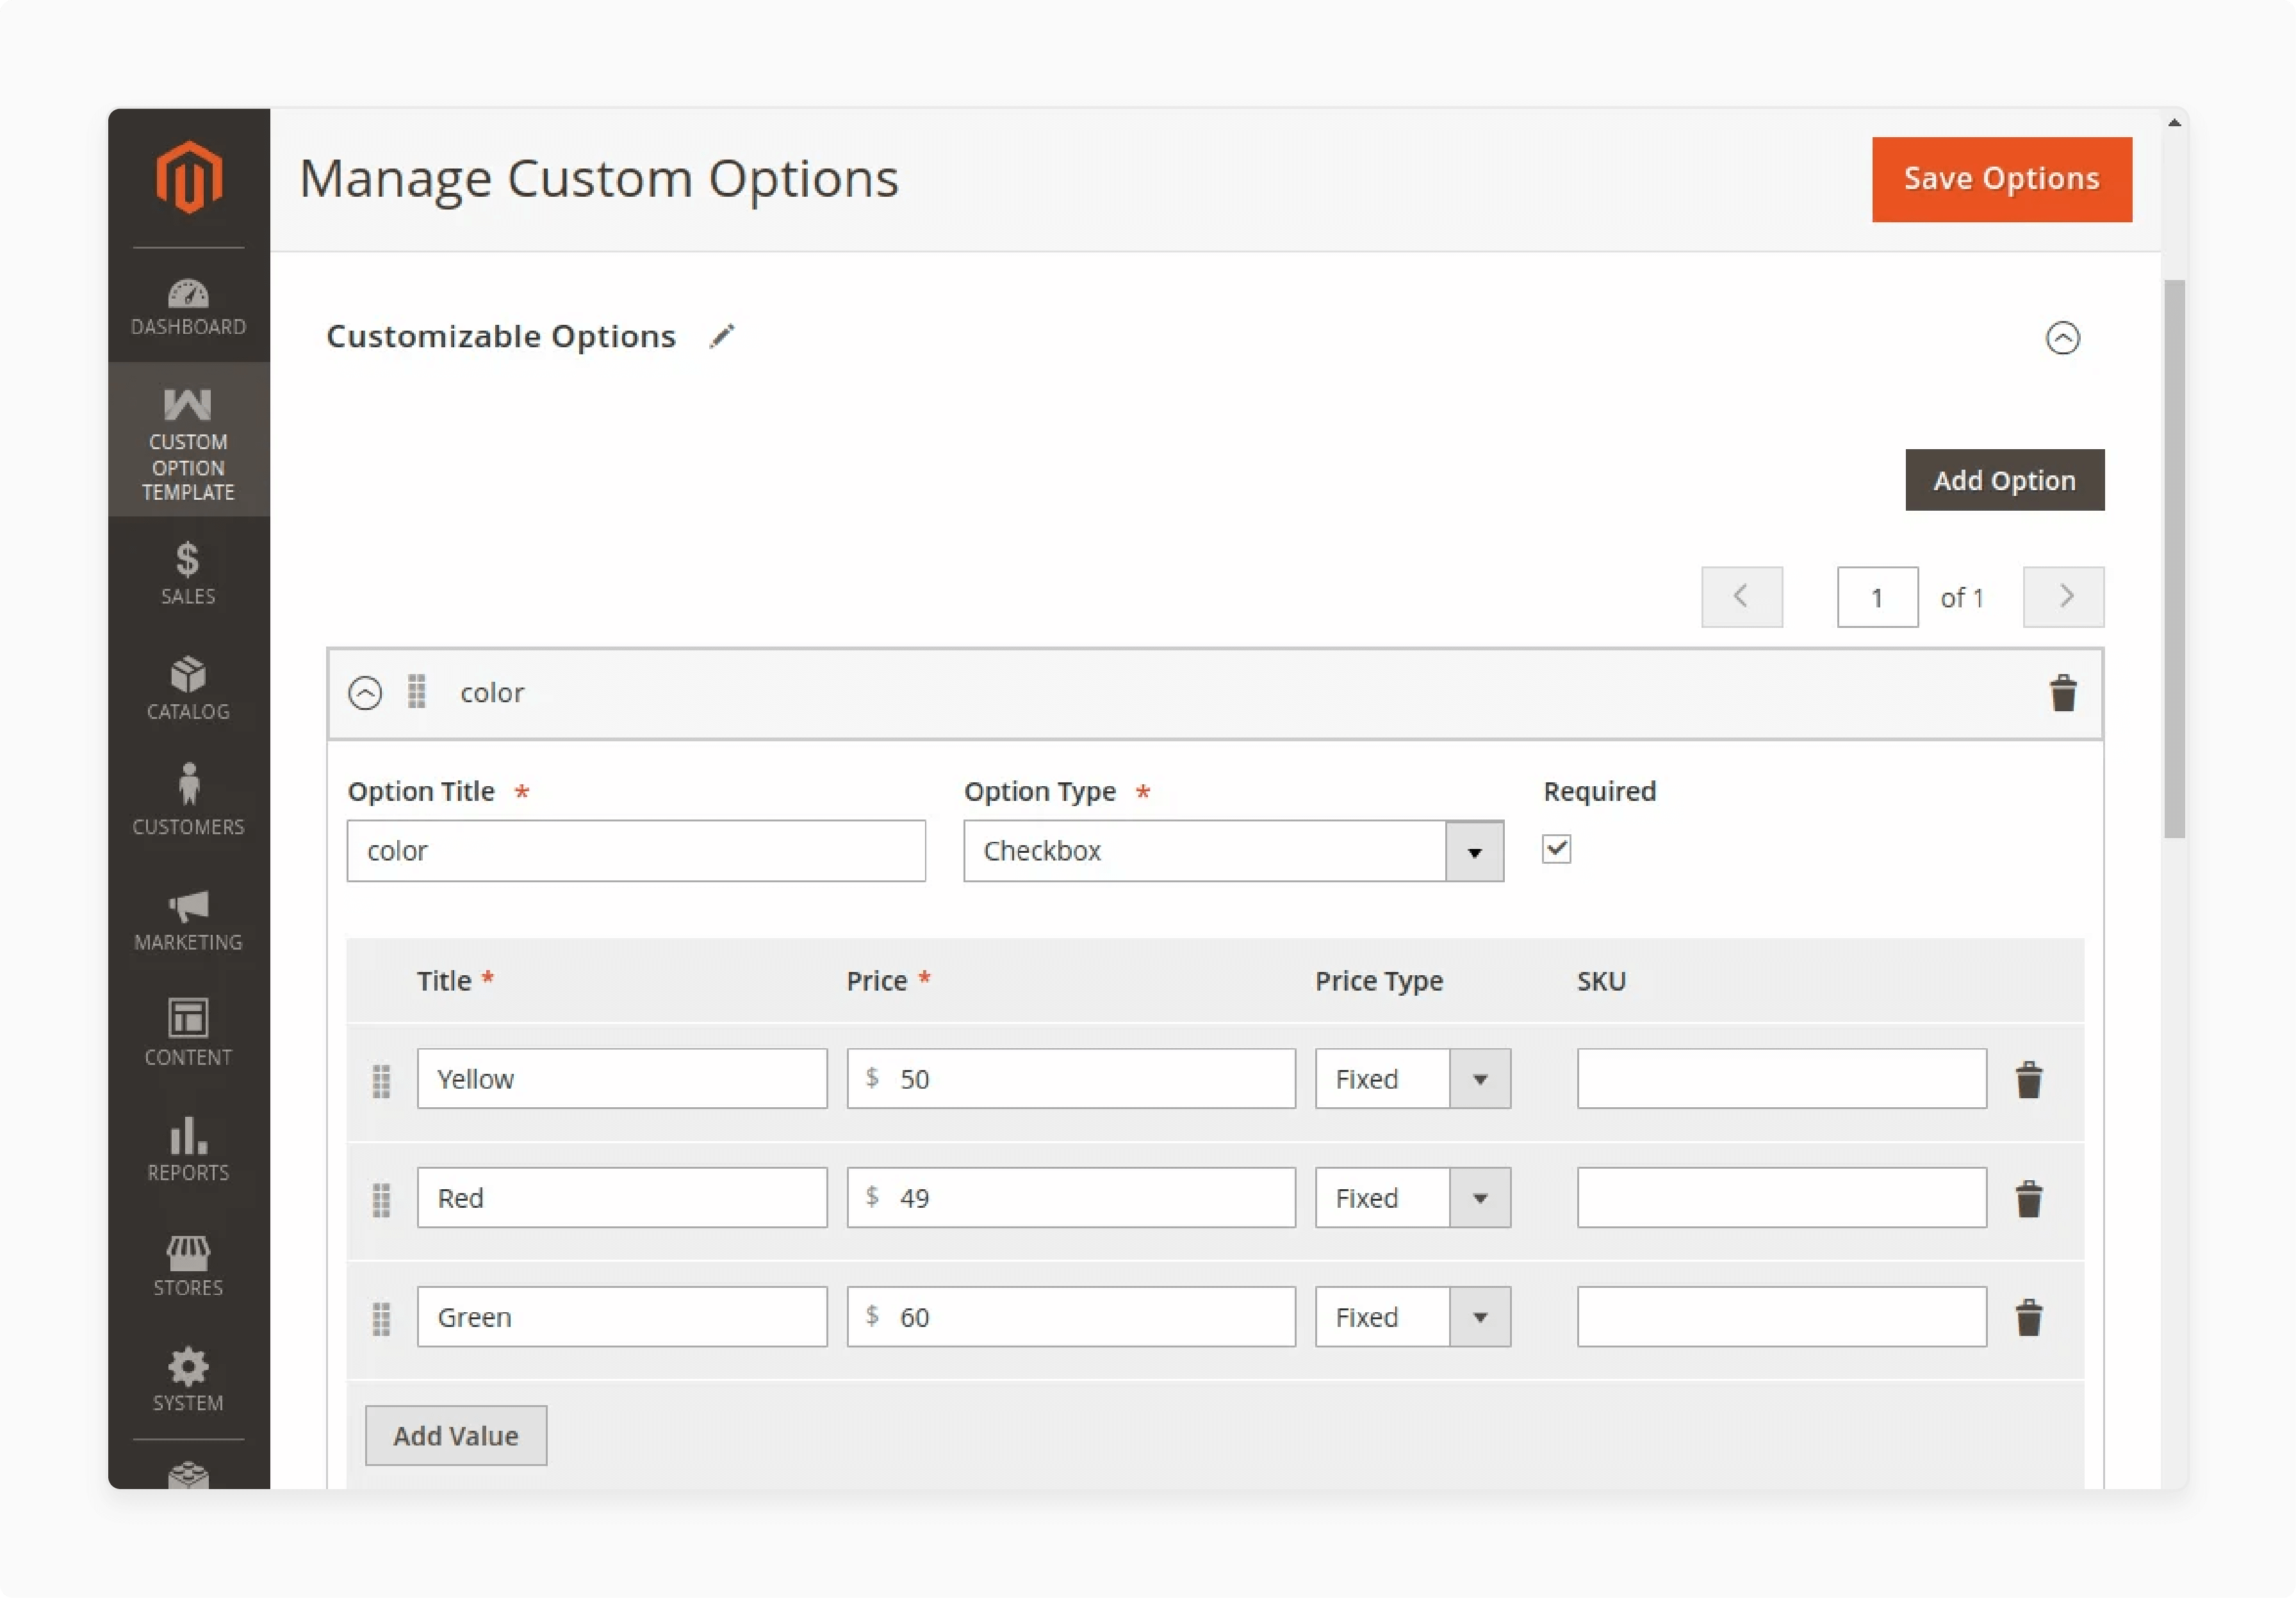Screen dimensions: 2296x1598
Task: Click the pencil icon beside Customizable Options
Action: [722, 337]
